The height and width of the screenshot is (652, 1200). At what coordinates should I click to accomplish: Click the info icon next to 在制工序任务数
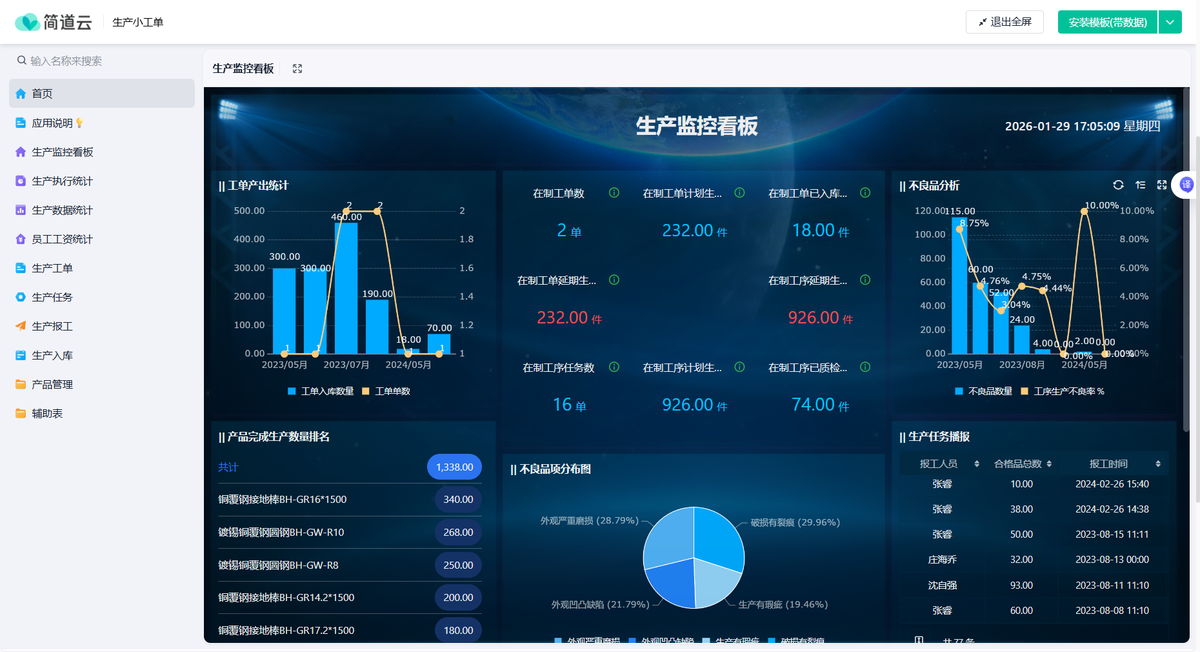[614, 367]
